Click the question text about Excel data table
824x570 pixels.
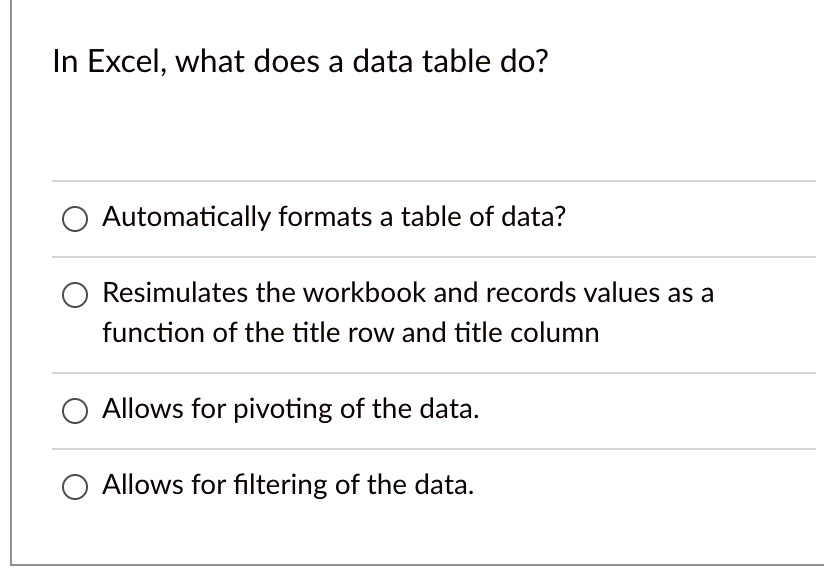point(300,61)
